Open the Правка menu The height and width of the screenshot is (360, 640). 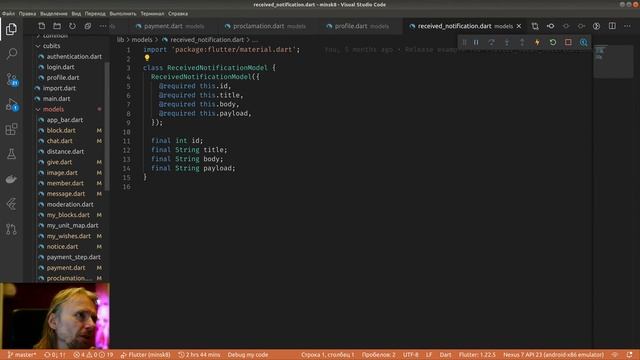pyautogui.click(x=27, y=13)
